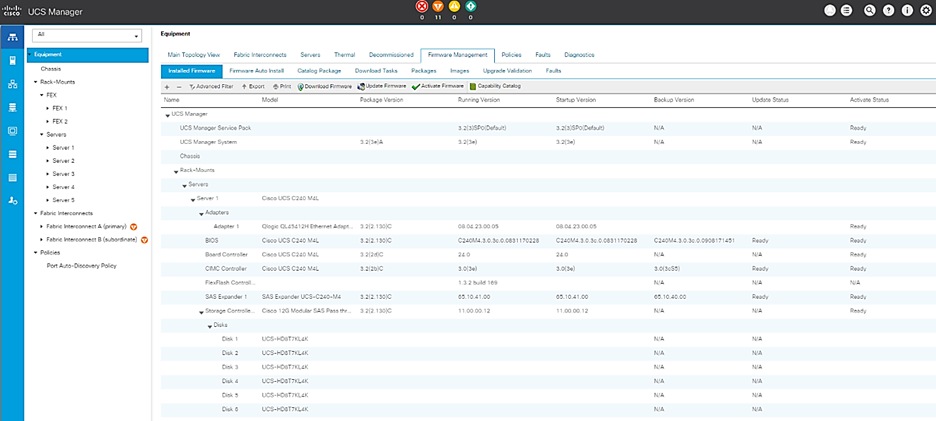Click Download Firmware toolbar button

[325, 87]
